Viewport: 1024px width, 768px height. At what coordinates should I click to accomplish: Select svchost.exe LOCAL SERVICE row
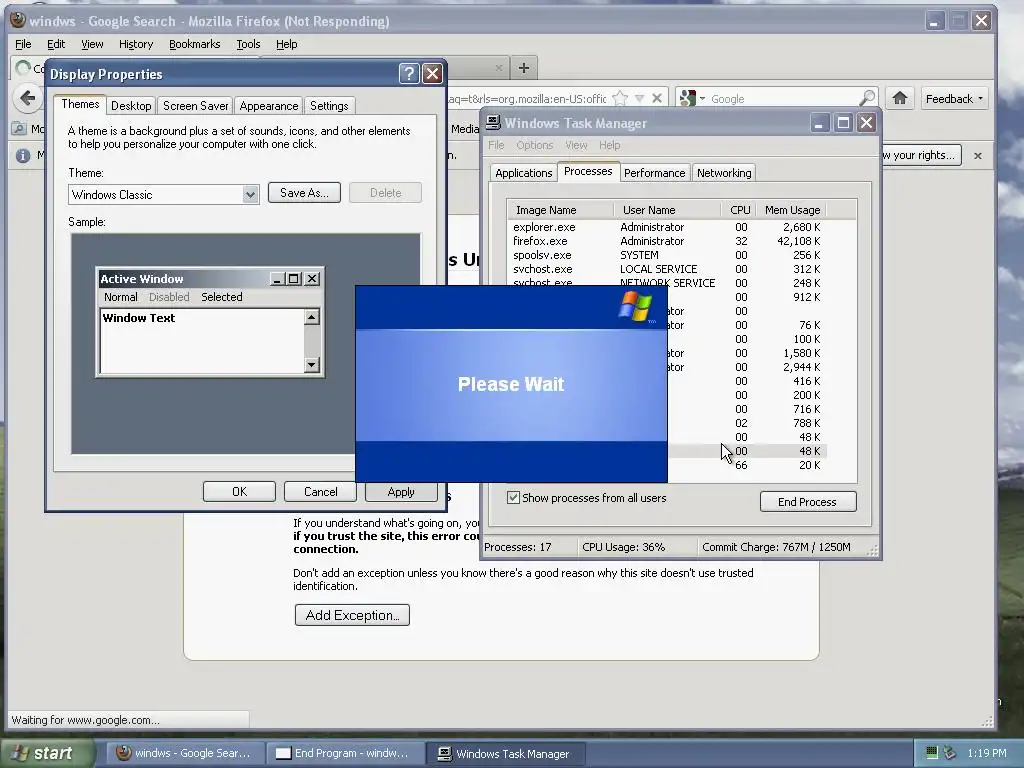667,269
